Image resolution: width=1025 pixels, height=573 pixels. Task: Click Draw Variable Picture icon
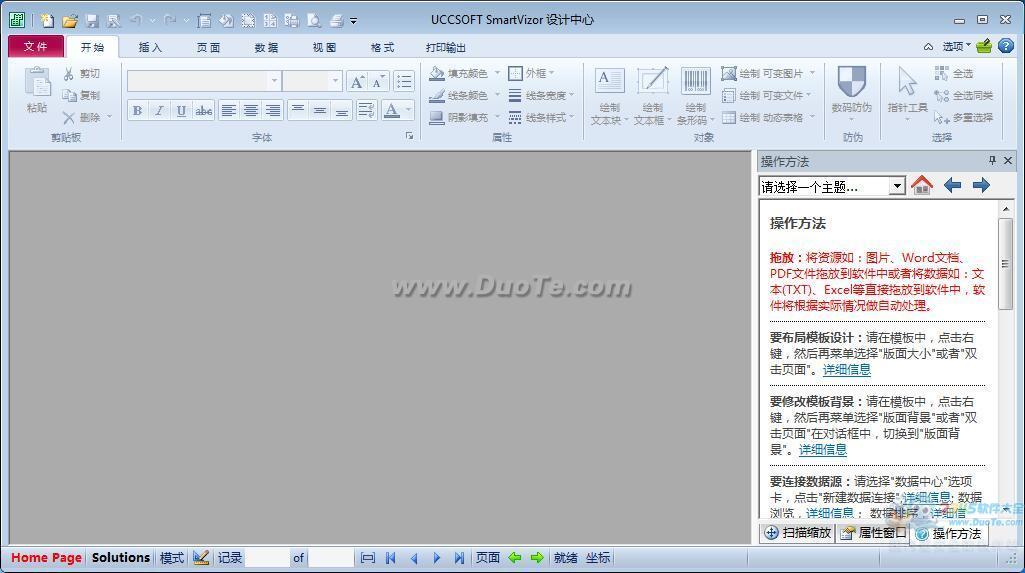click(729, 73)
